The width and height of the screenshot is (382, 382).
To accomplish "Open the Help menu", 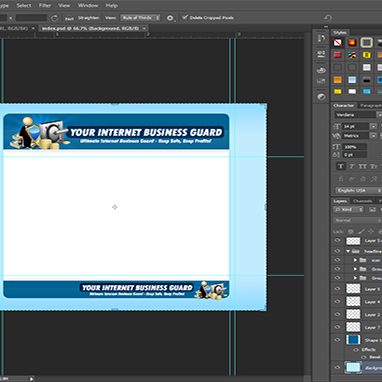I will [111, 5].
